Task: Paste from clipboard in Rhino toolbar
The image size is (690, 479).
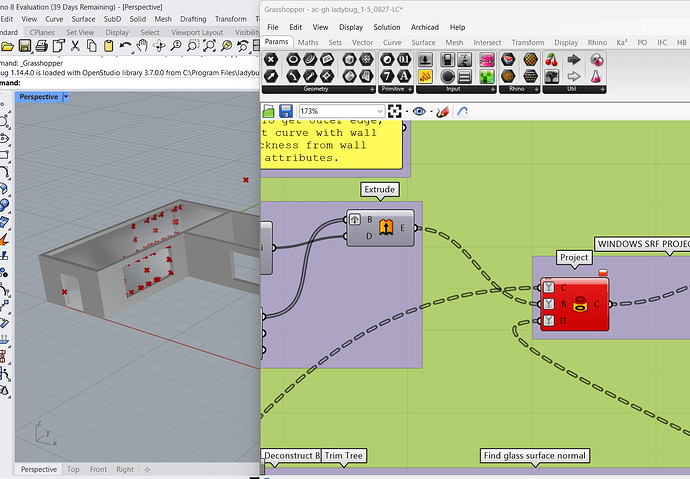Action: [x=108, y=46]
